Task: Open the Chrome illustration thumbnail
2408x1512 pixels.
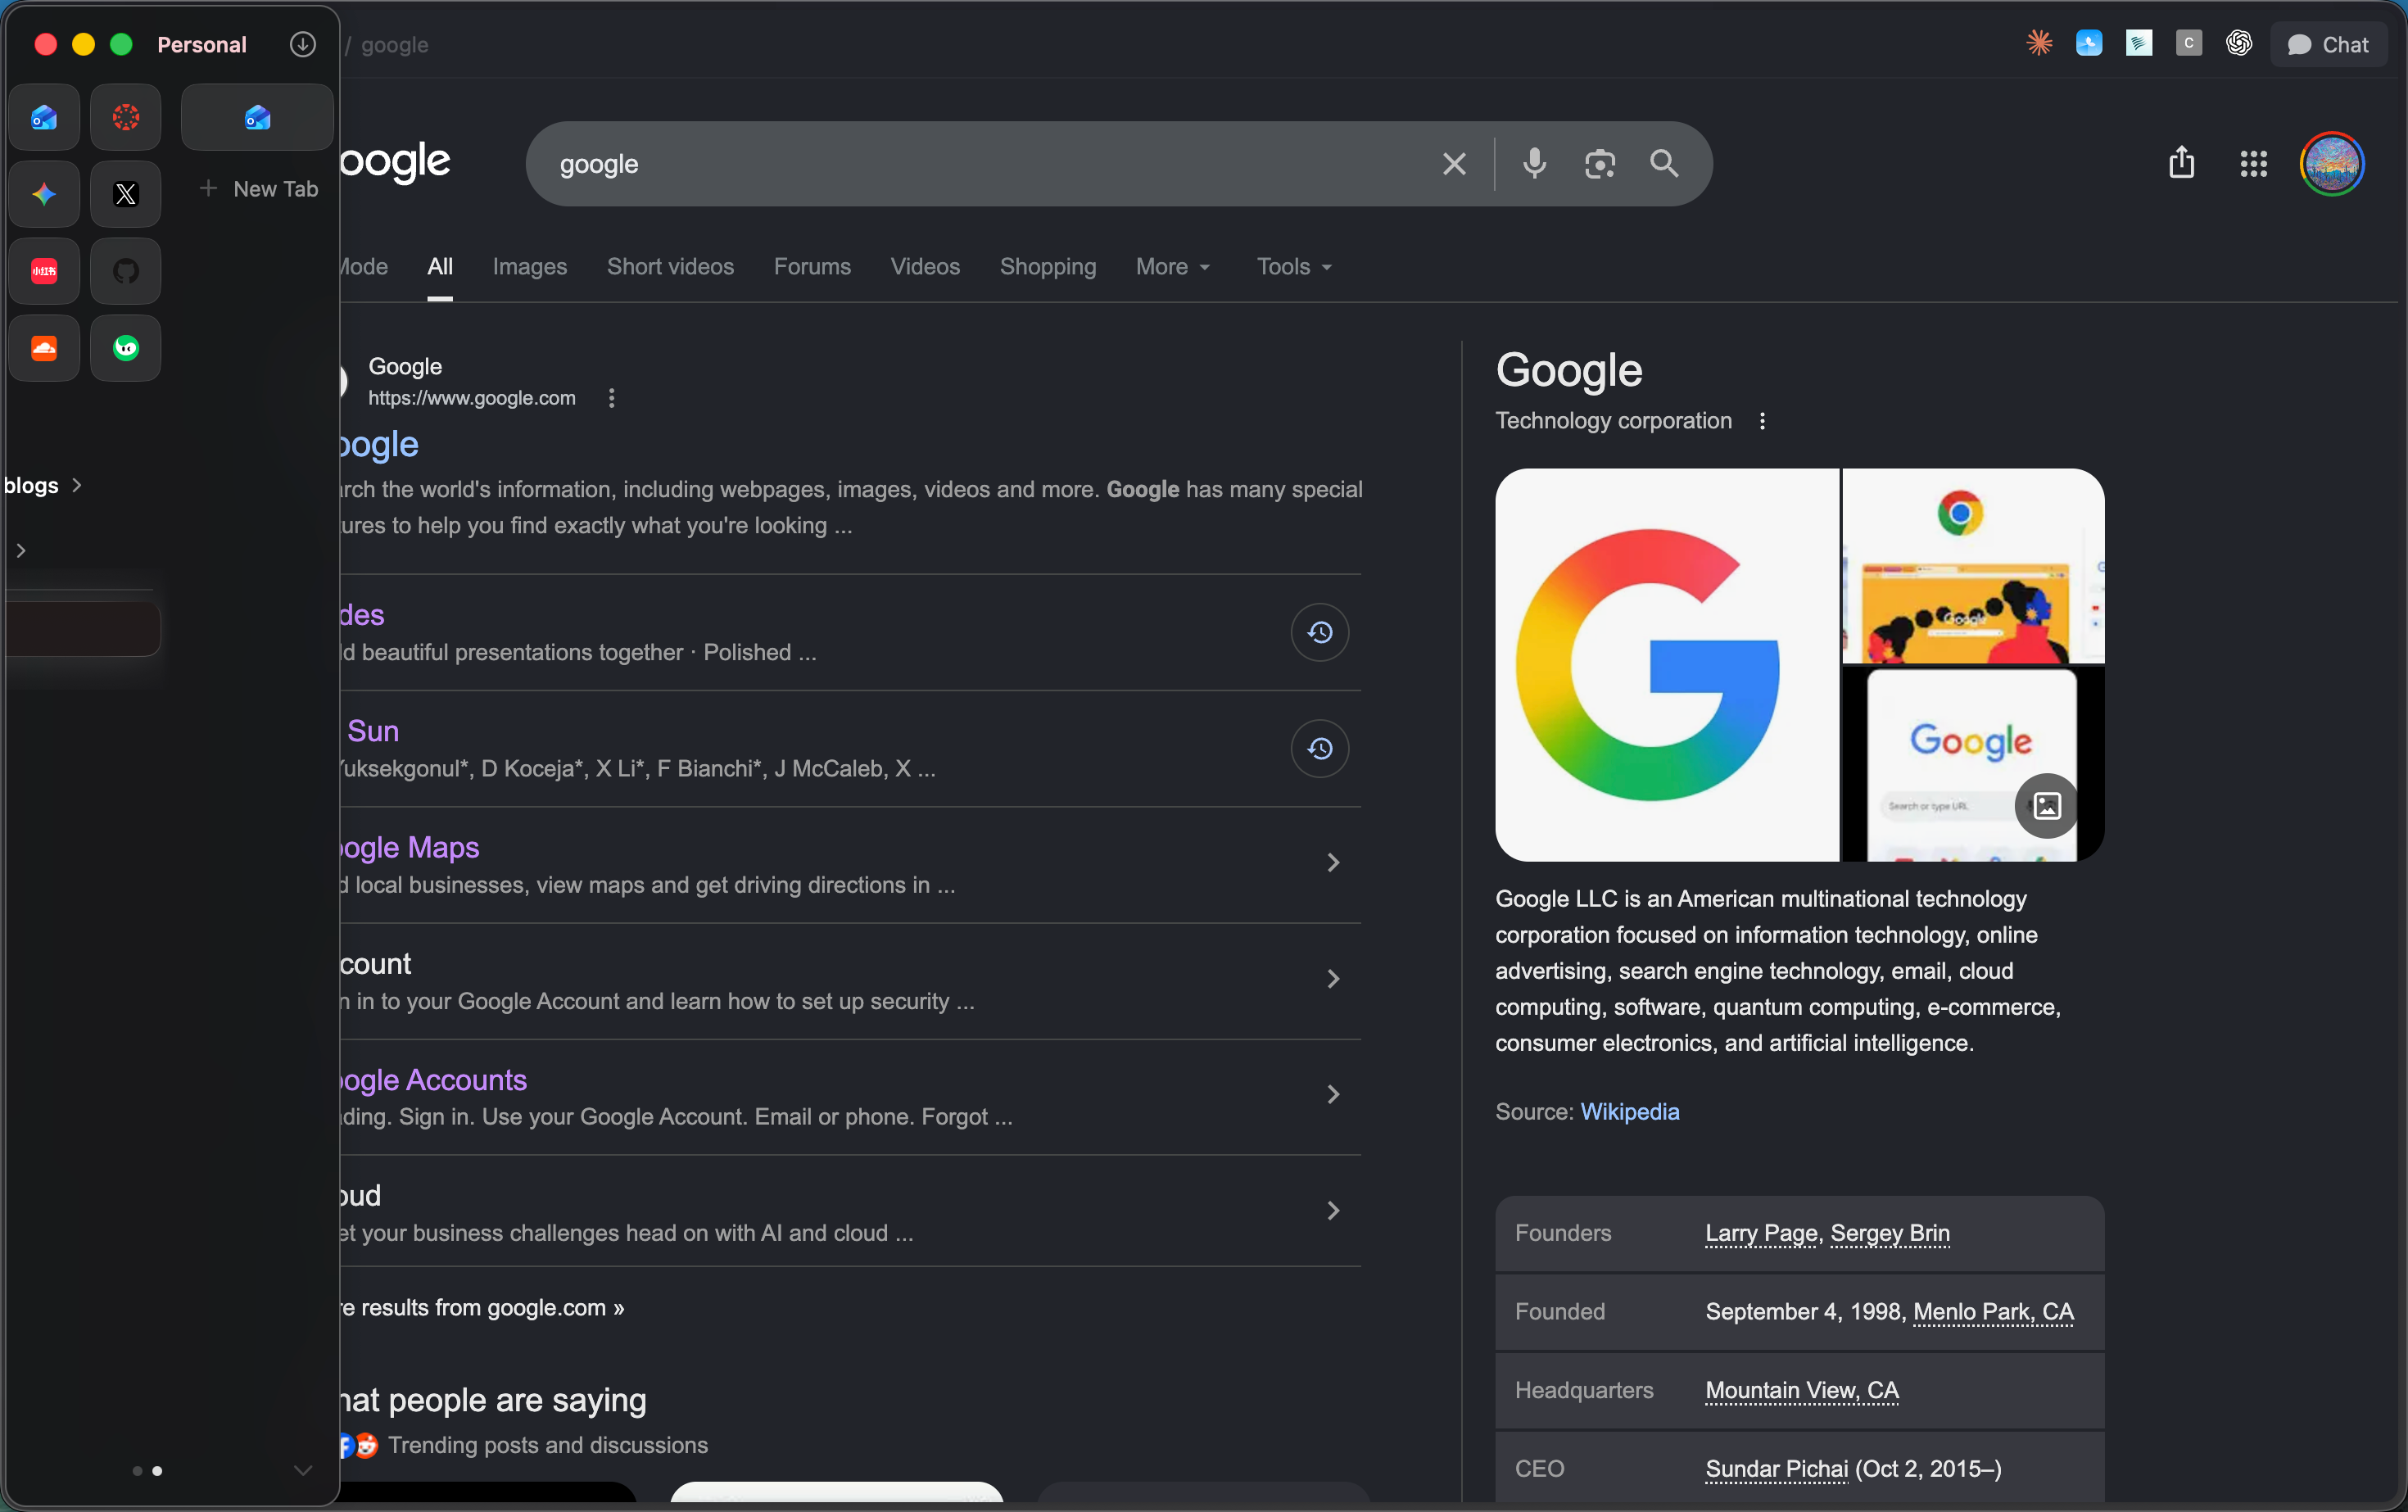Action: 1974,566
